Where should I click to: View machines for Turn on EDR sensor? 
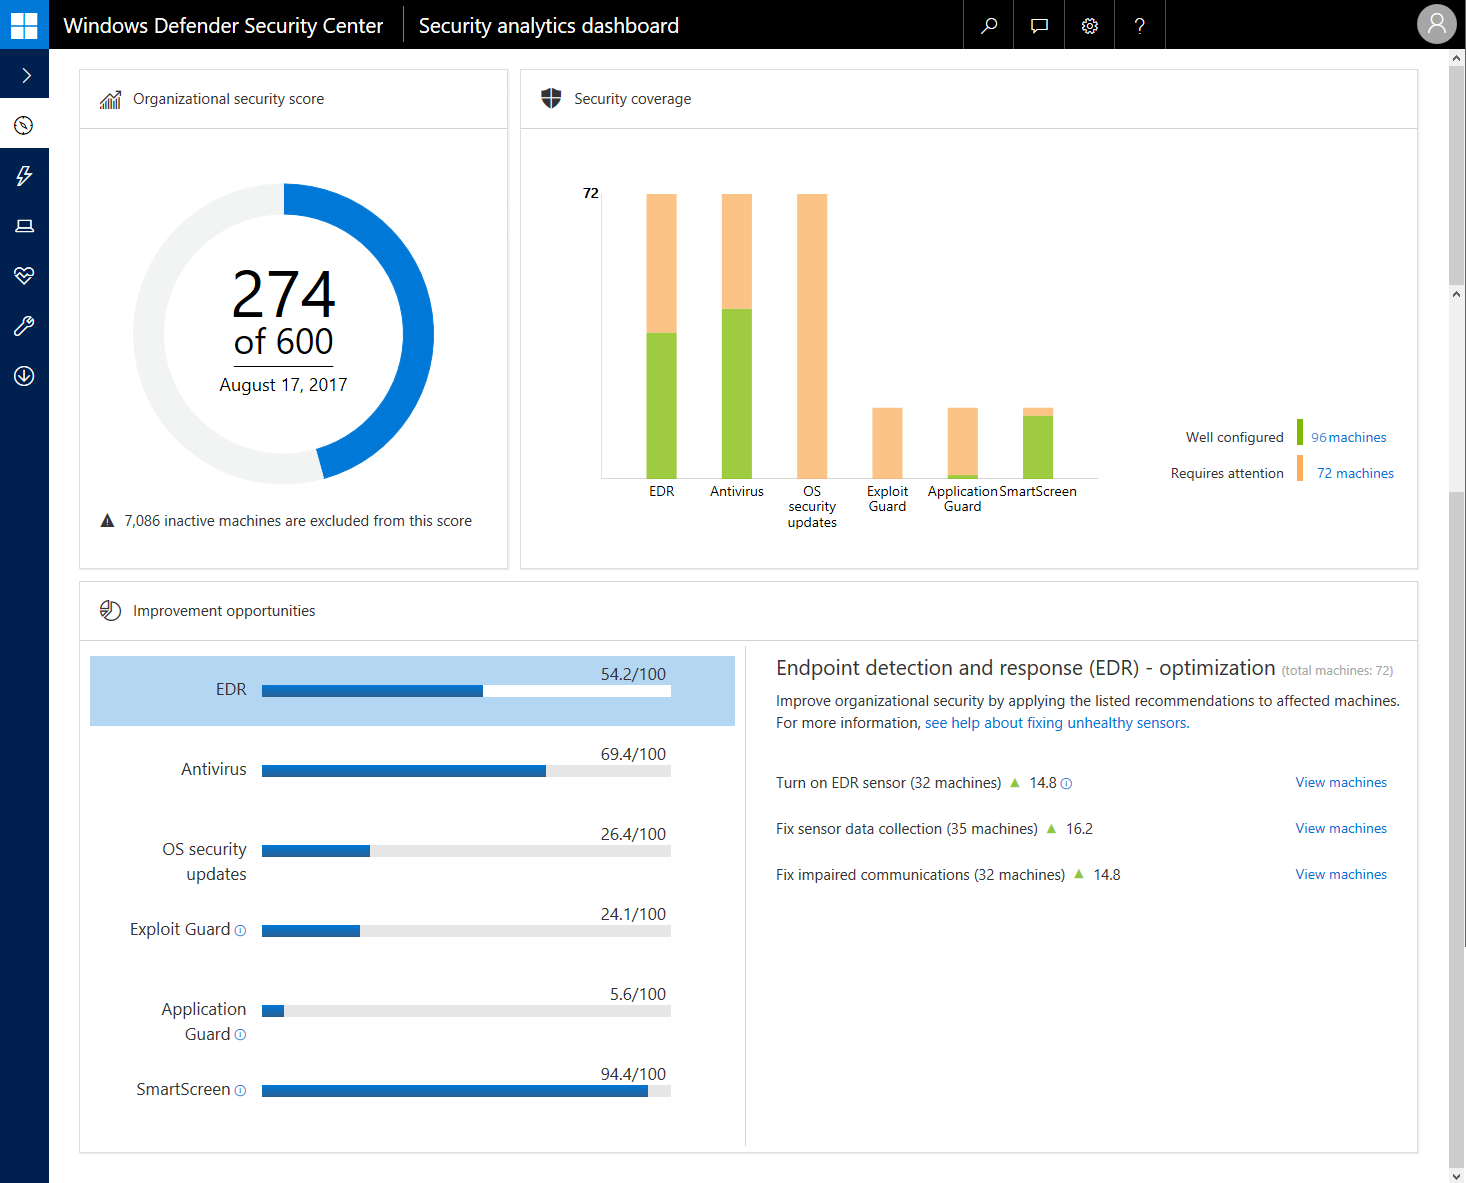1340,783
